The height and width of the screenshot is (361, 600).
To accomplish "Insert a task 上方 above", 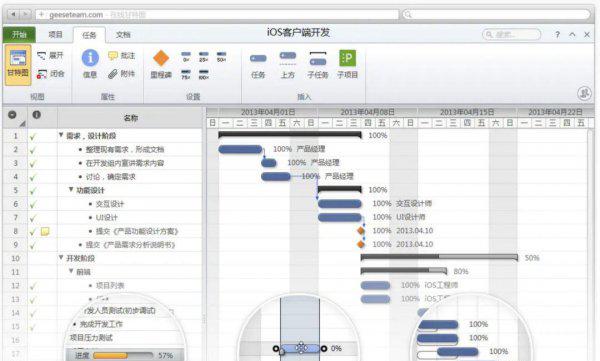I will 288,65.
